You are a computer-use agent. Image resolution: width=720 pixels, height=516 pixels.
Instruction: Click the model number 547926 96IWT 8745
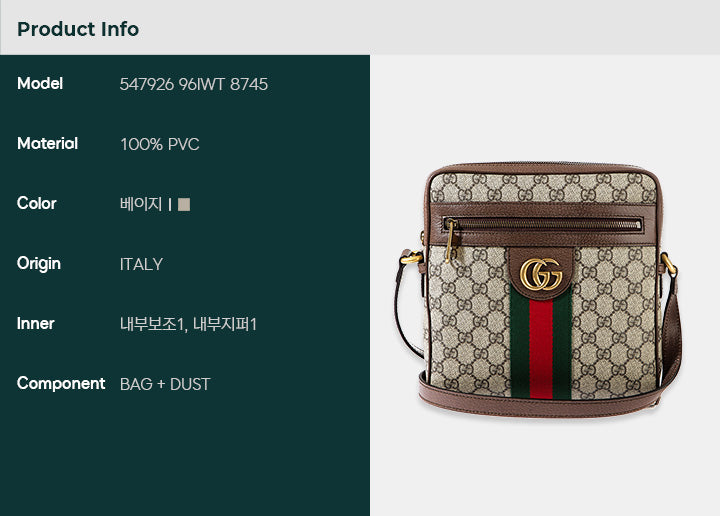[193, 84]
